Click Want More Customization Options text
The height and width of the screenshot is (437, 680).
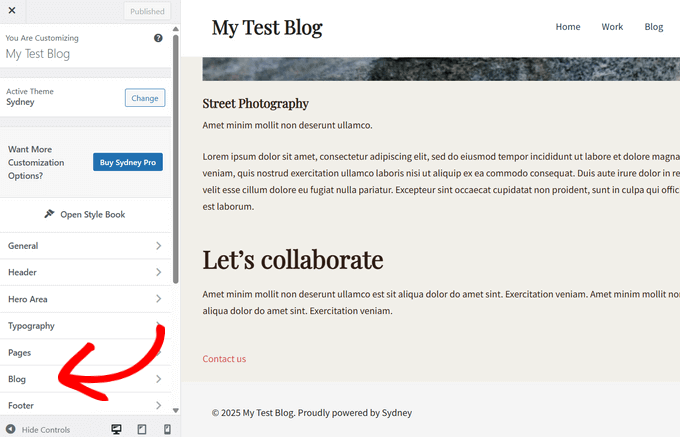tap(36, 163)
